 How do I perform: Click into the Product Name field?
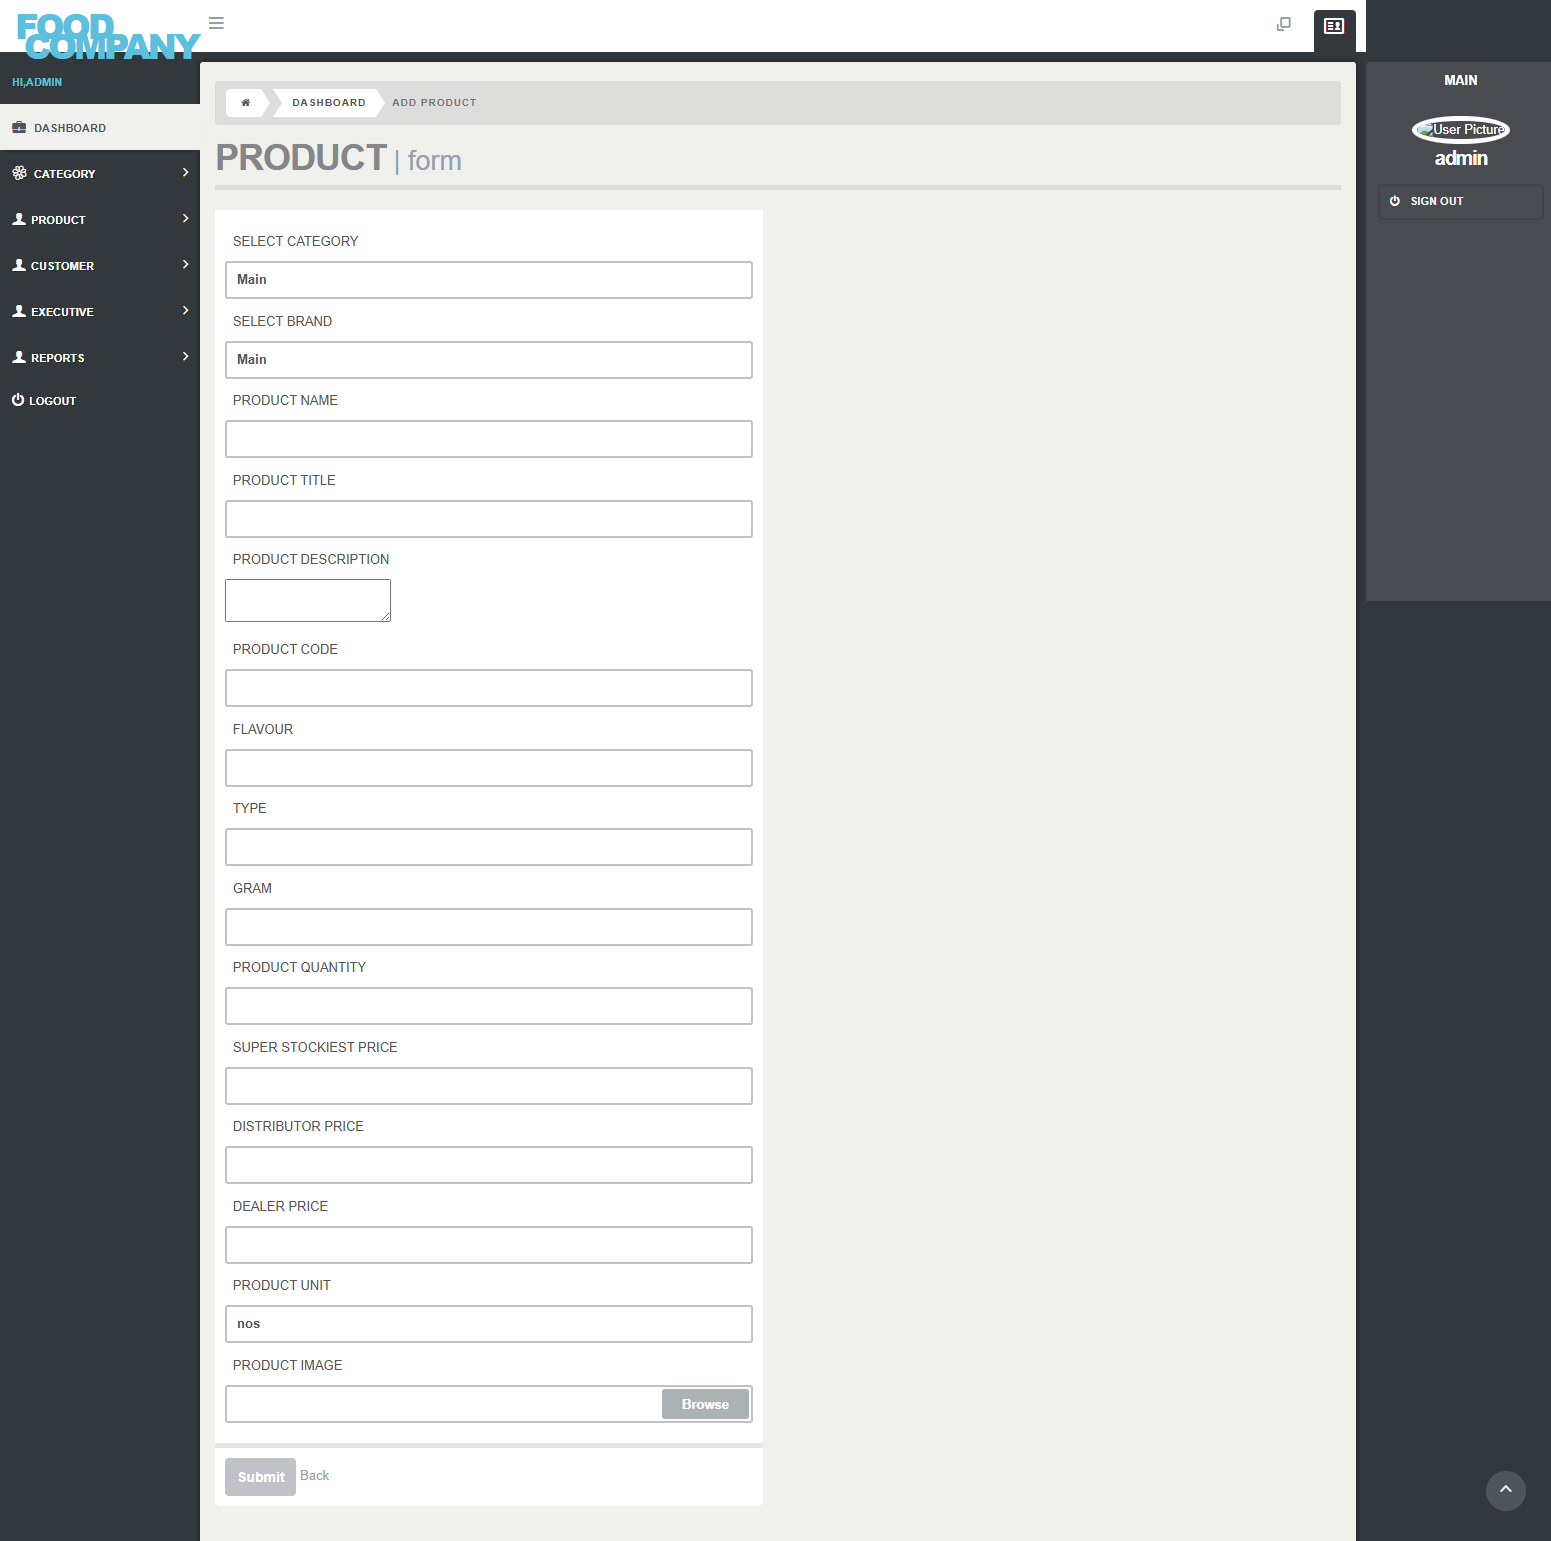click(488, 439)
